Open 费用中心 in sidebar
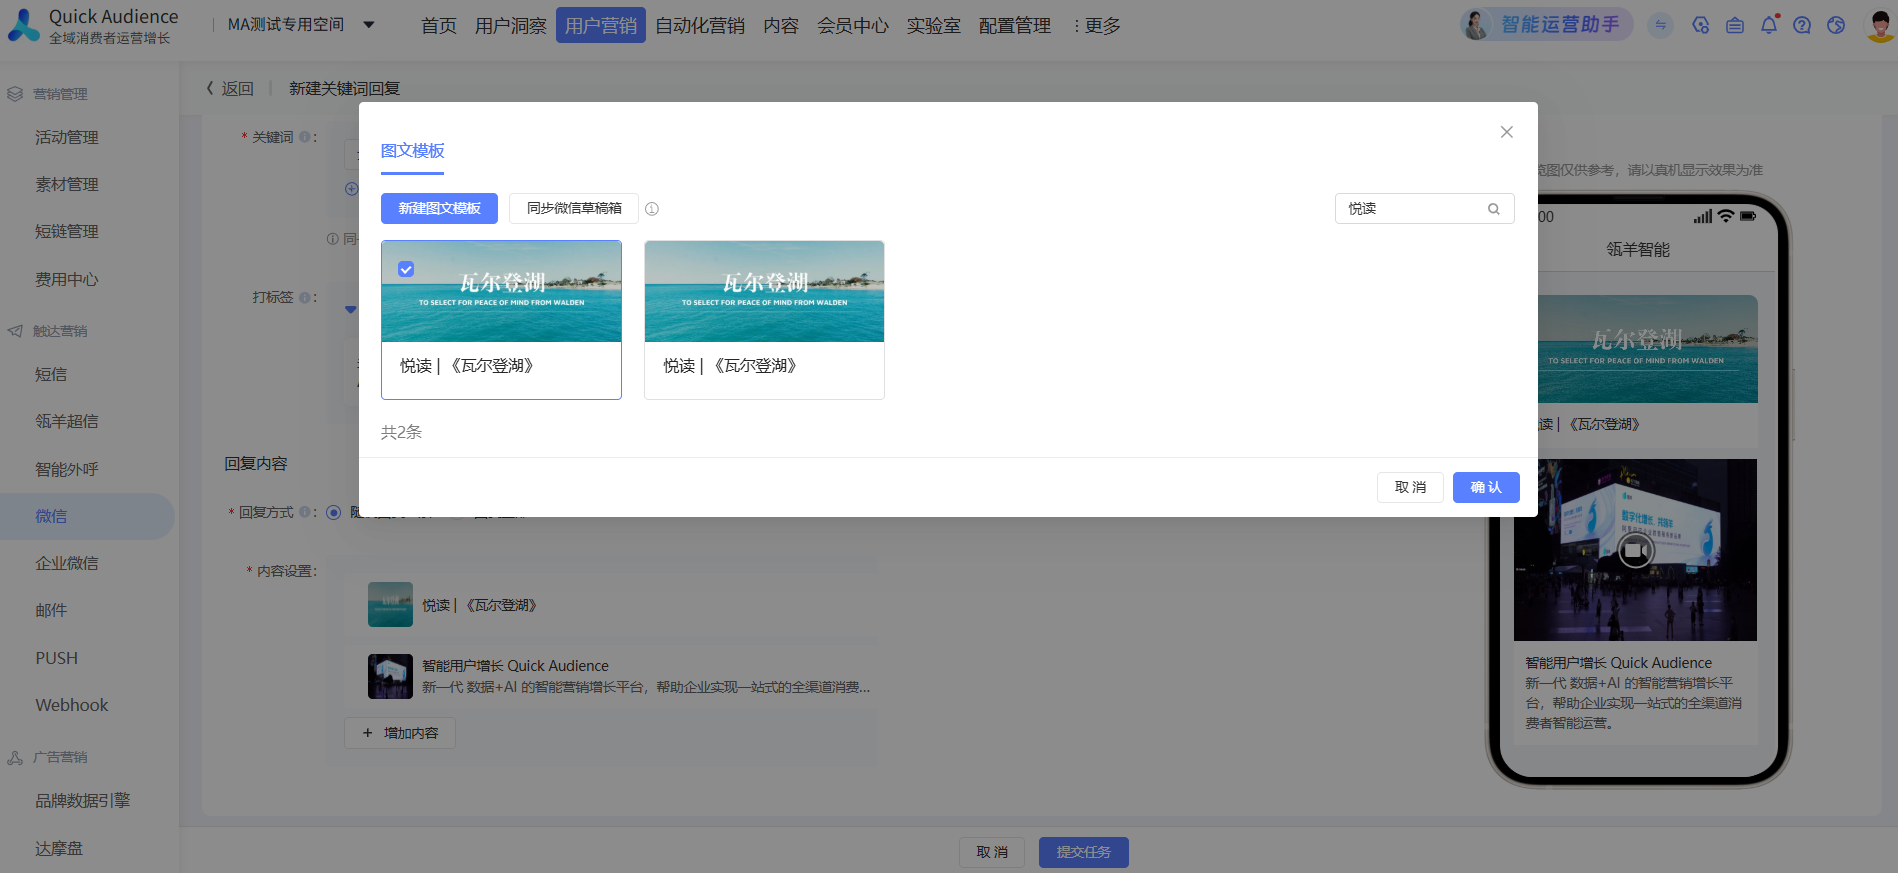Viewport: 1898px width, 873px height. click(x=67, y=279)
